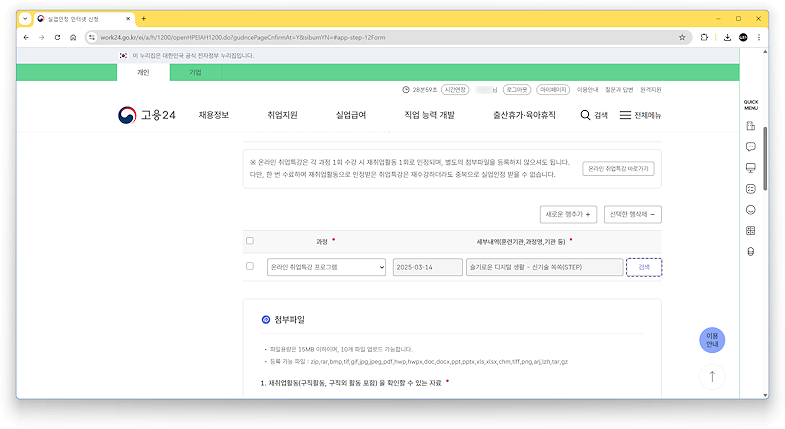Click the checklist icon in the quick menu
This screenshot has width=785, height=429.
click(750, 189)
